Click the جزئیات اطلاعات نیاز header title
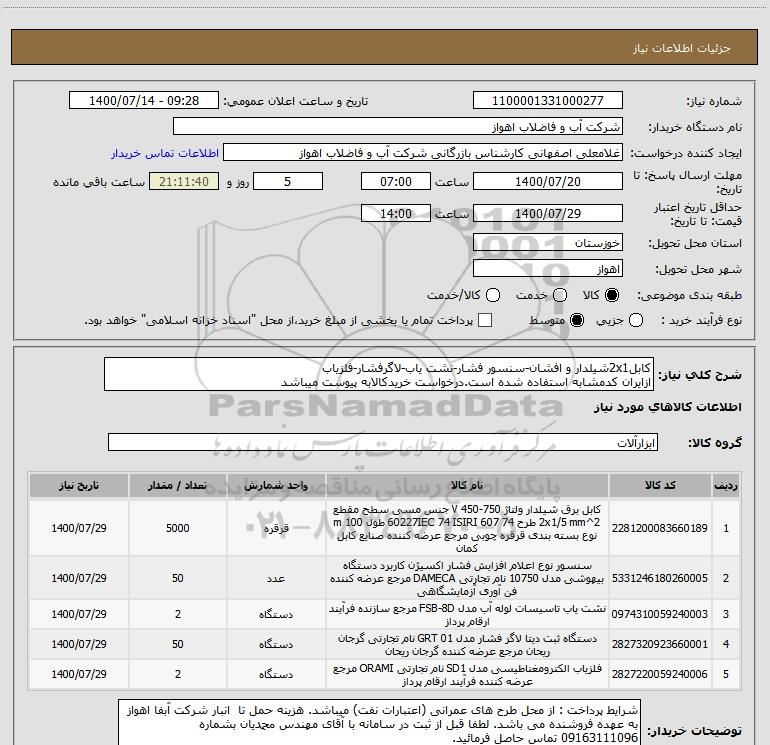770x745 pixels. coord(682,48)
